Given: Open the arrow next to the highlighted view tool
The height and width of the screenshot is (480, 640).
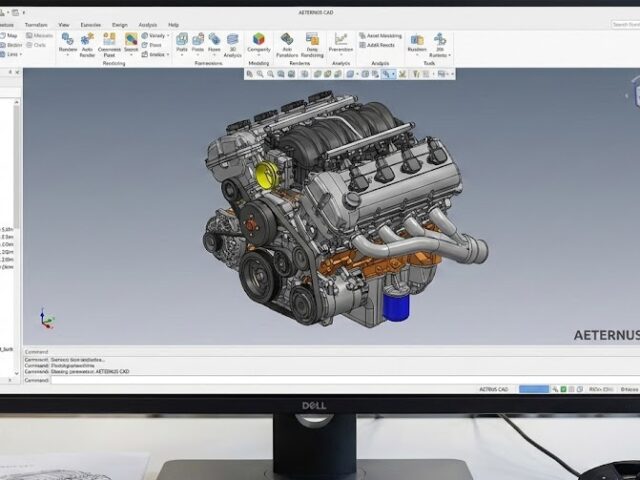Looking at the screenshot, I should pos(393,74).
